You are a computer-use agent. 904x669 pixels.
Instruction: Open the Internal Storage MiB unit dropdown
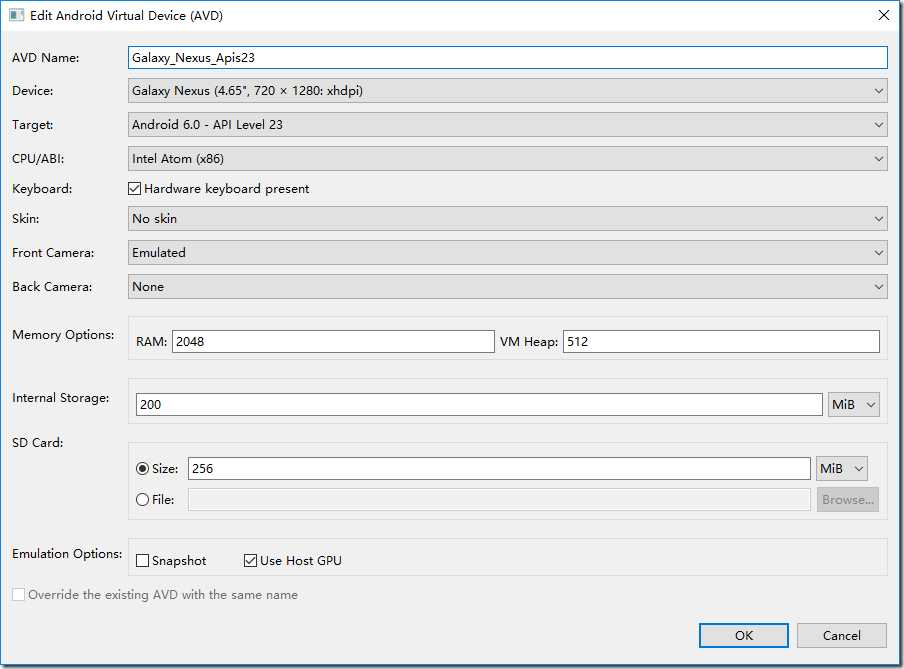click(x=854, y=404)
